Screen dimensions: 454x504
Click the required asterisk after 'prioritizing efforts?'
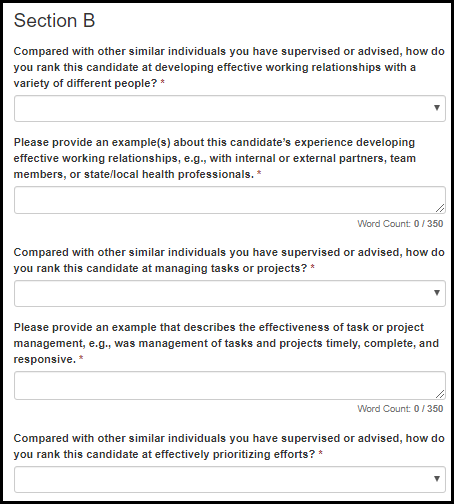[x=321, y=453]
